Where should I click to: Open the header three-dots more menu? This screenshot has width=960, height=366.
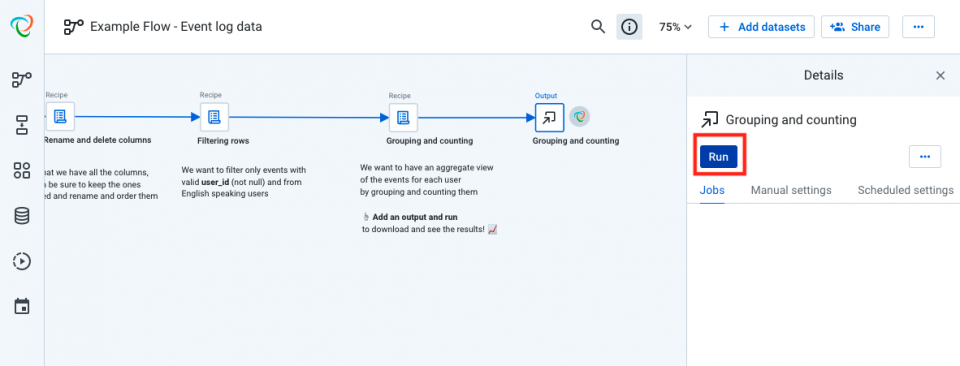click(918, 27)
